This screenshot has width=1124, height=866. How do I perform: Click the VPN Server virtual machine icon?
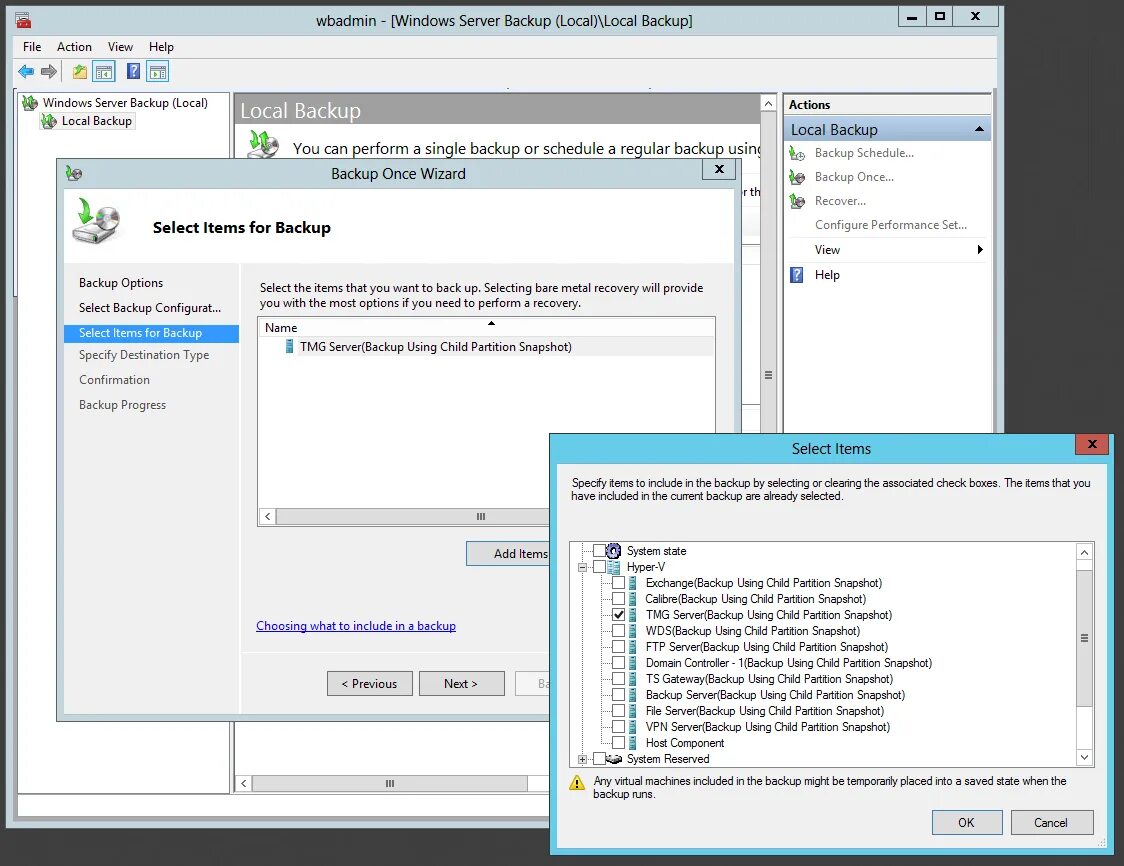pos(632,727)
